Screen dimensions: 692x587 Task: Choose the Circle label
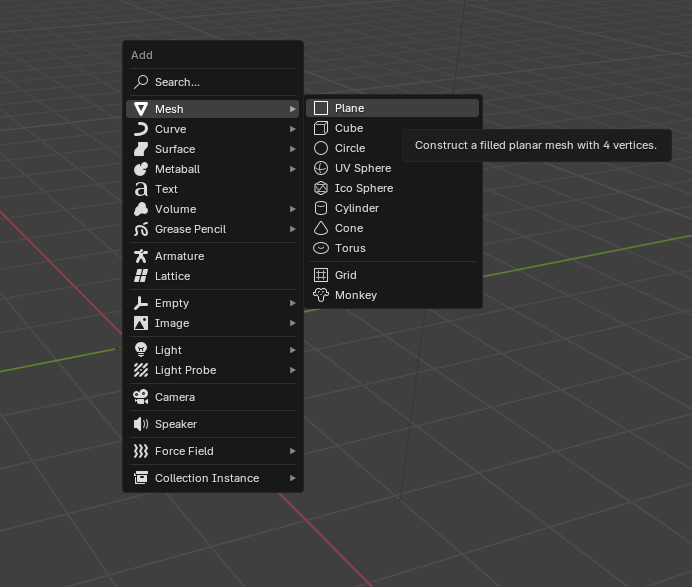tap(350, 148)
